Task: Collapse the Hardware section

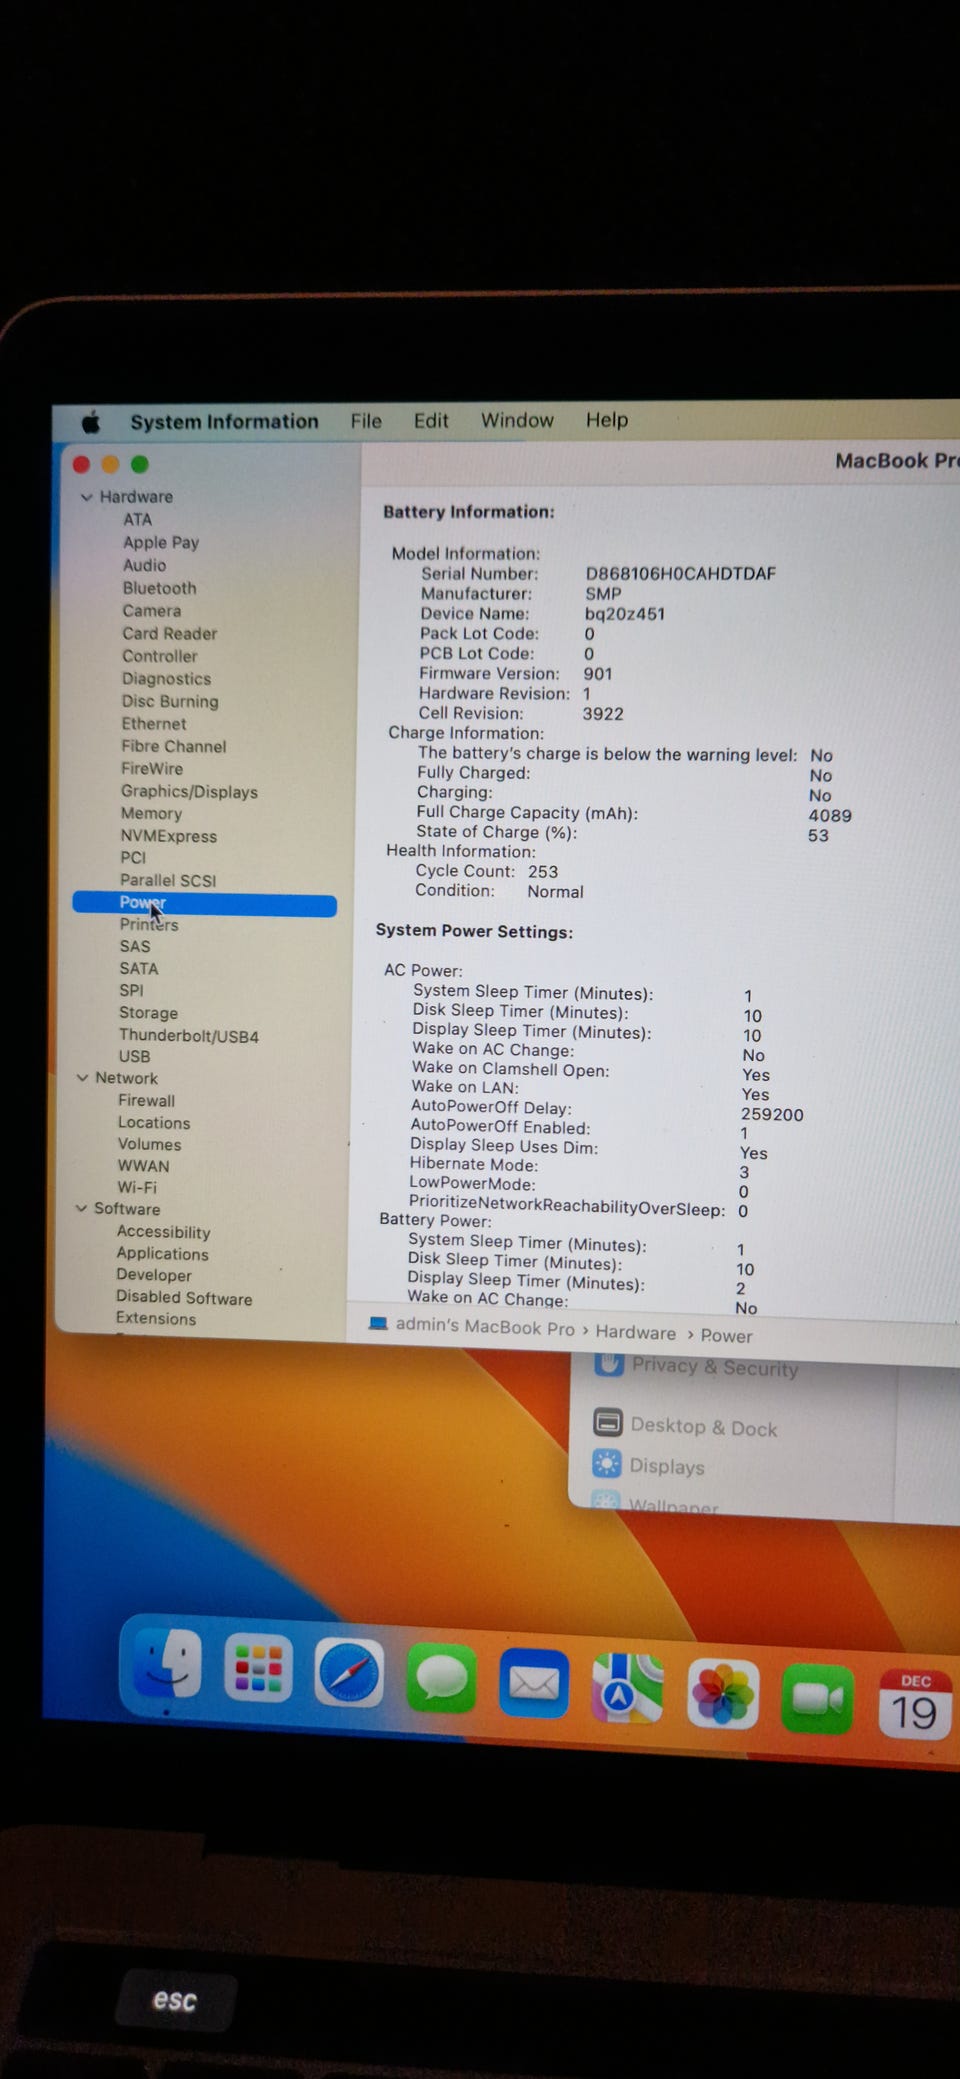Action: pyautogui.click(x=87, y=497)
